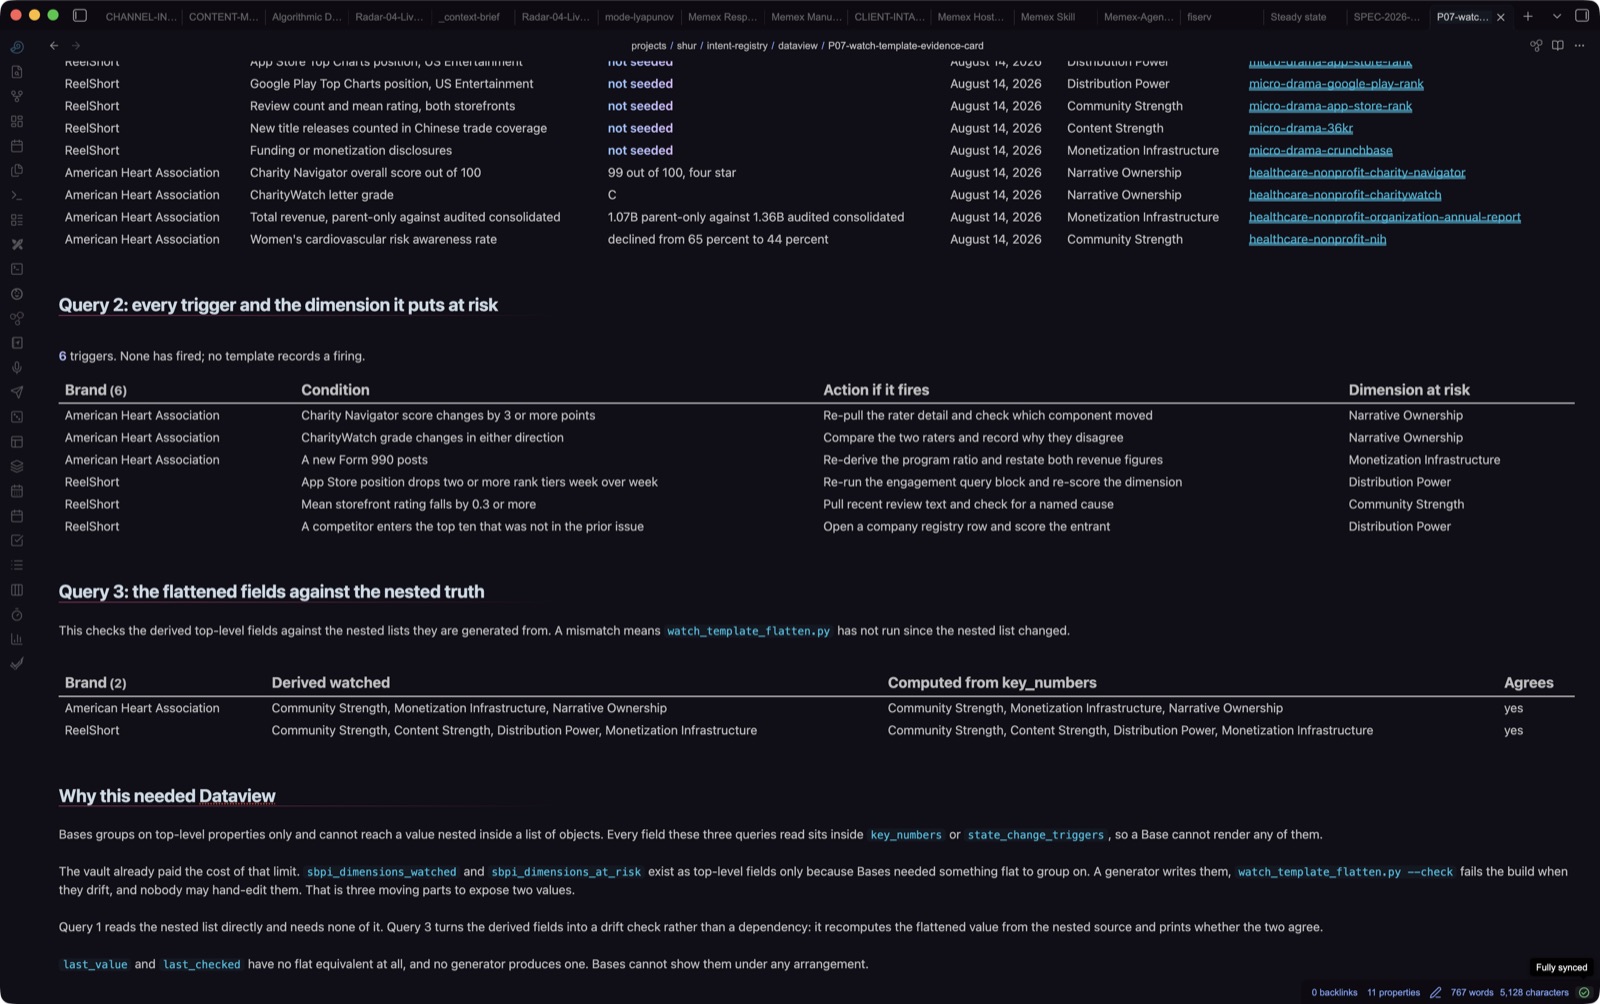Click 'shur' in the breadcrumb path
Image resolution: width=1600 pixels, height=1004 pixels.
click(686, 46)
